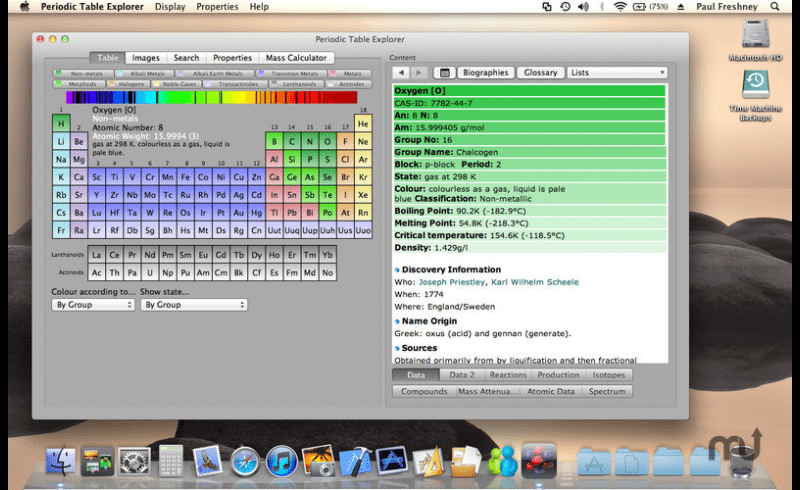
Task: Toggle the Non-metals group highlight
Action: point(83,74)
